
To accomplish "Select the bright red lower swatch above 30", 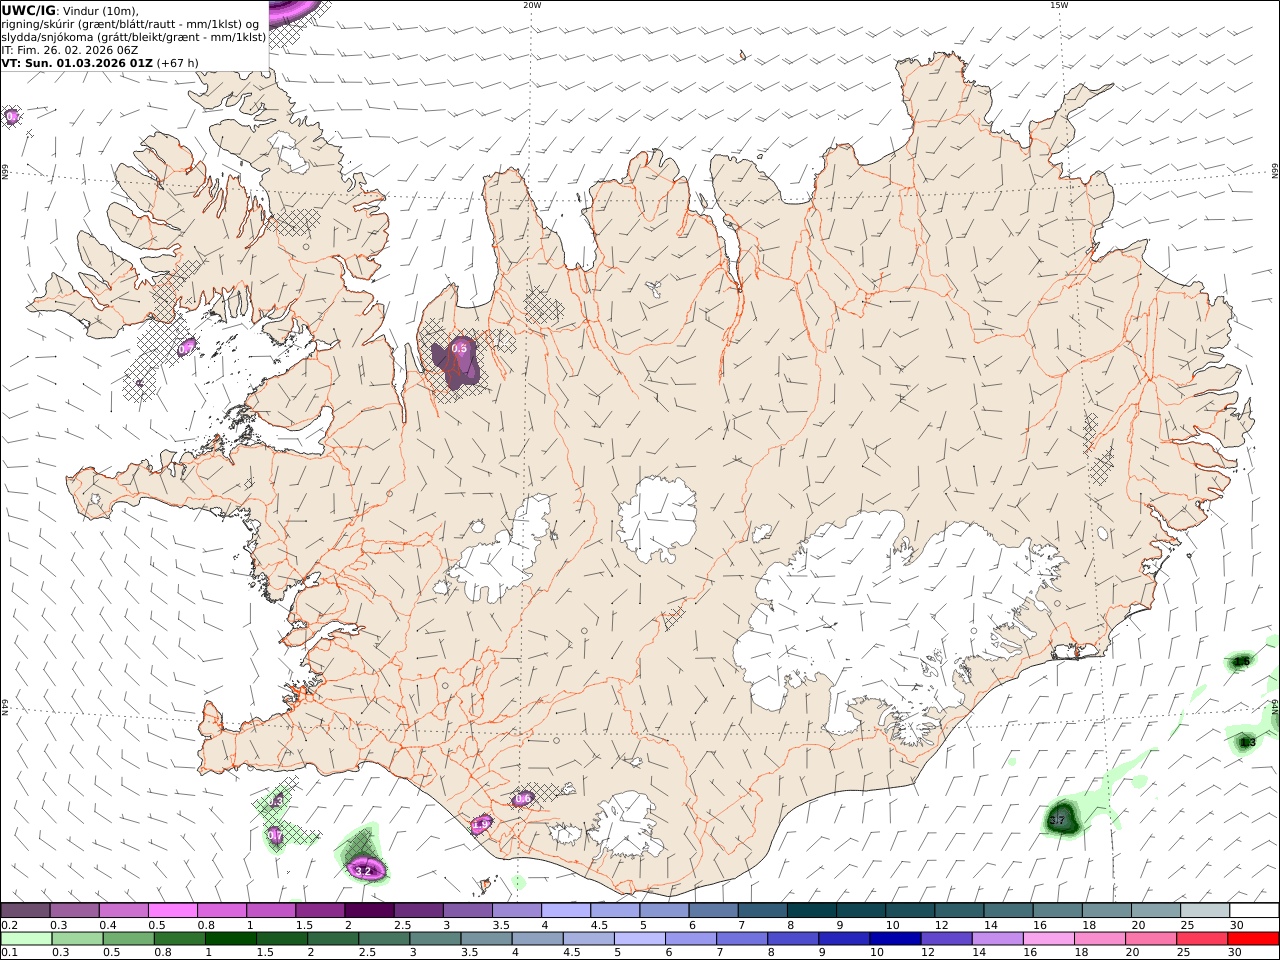I will (x=1253, y=939).
